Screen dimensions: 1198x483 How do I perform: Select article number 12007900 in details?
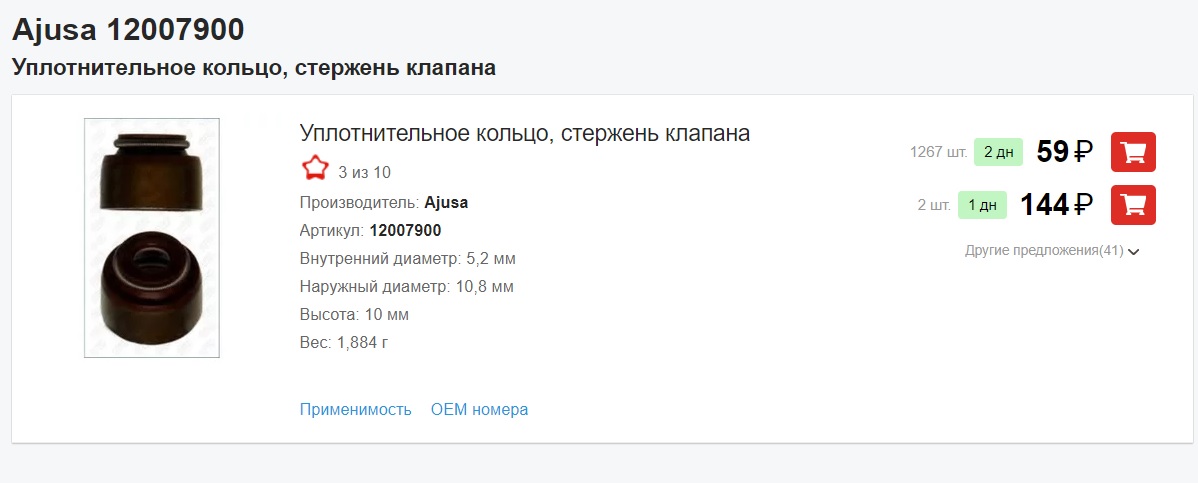pyautogui.click(x=405, y=231)
